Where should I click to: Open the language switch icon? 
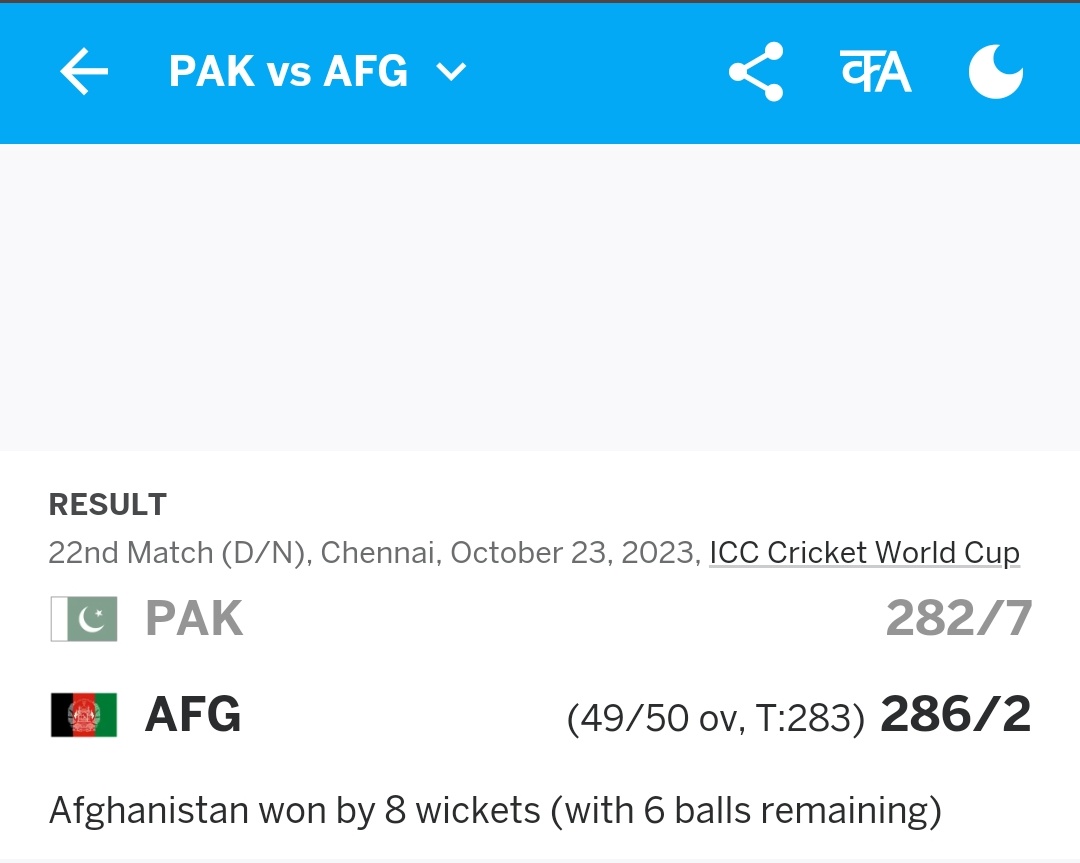(x=875, y=72)
